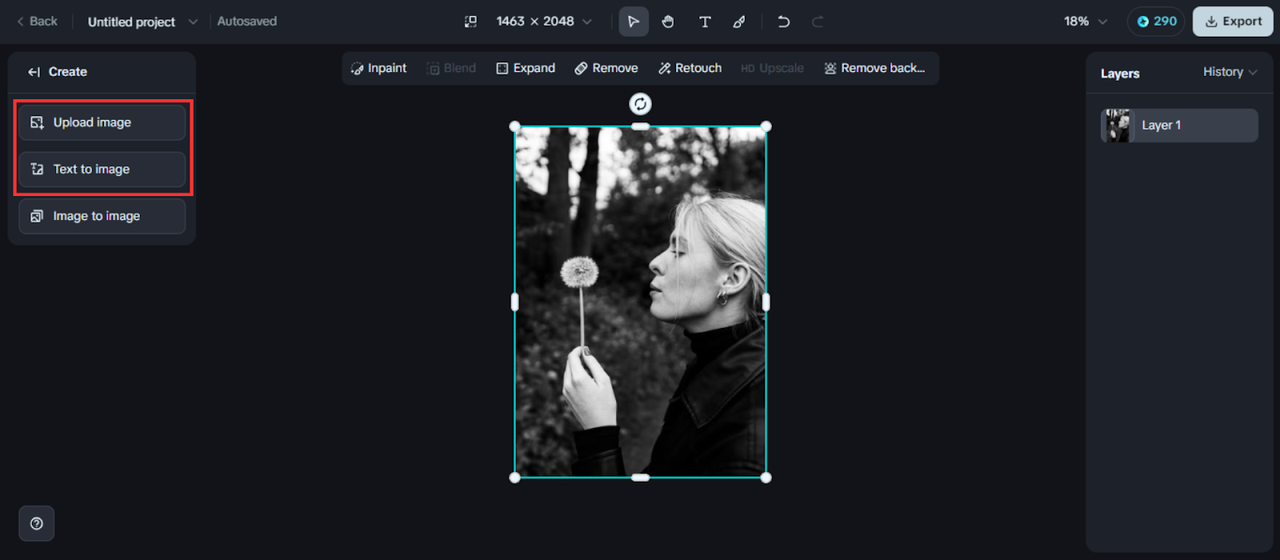1280x560 pixels.
Task: Switch to the Layers tab
Action: click(1120, 73)
